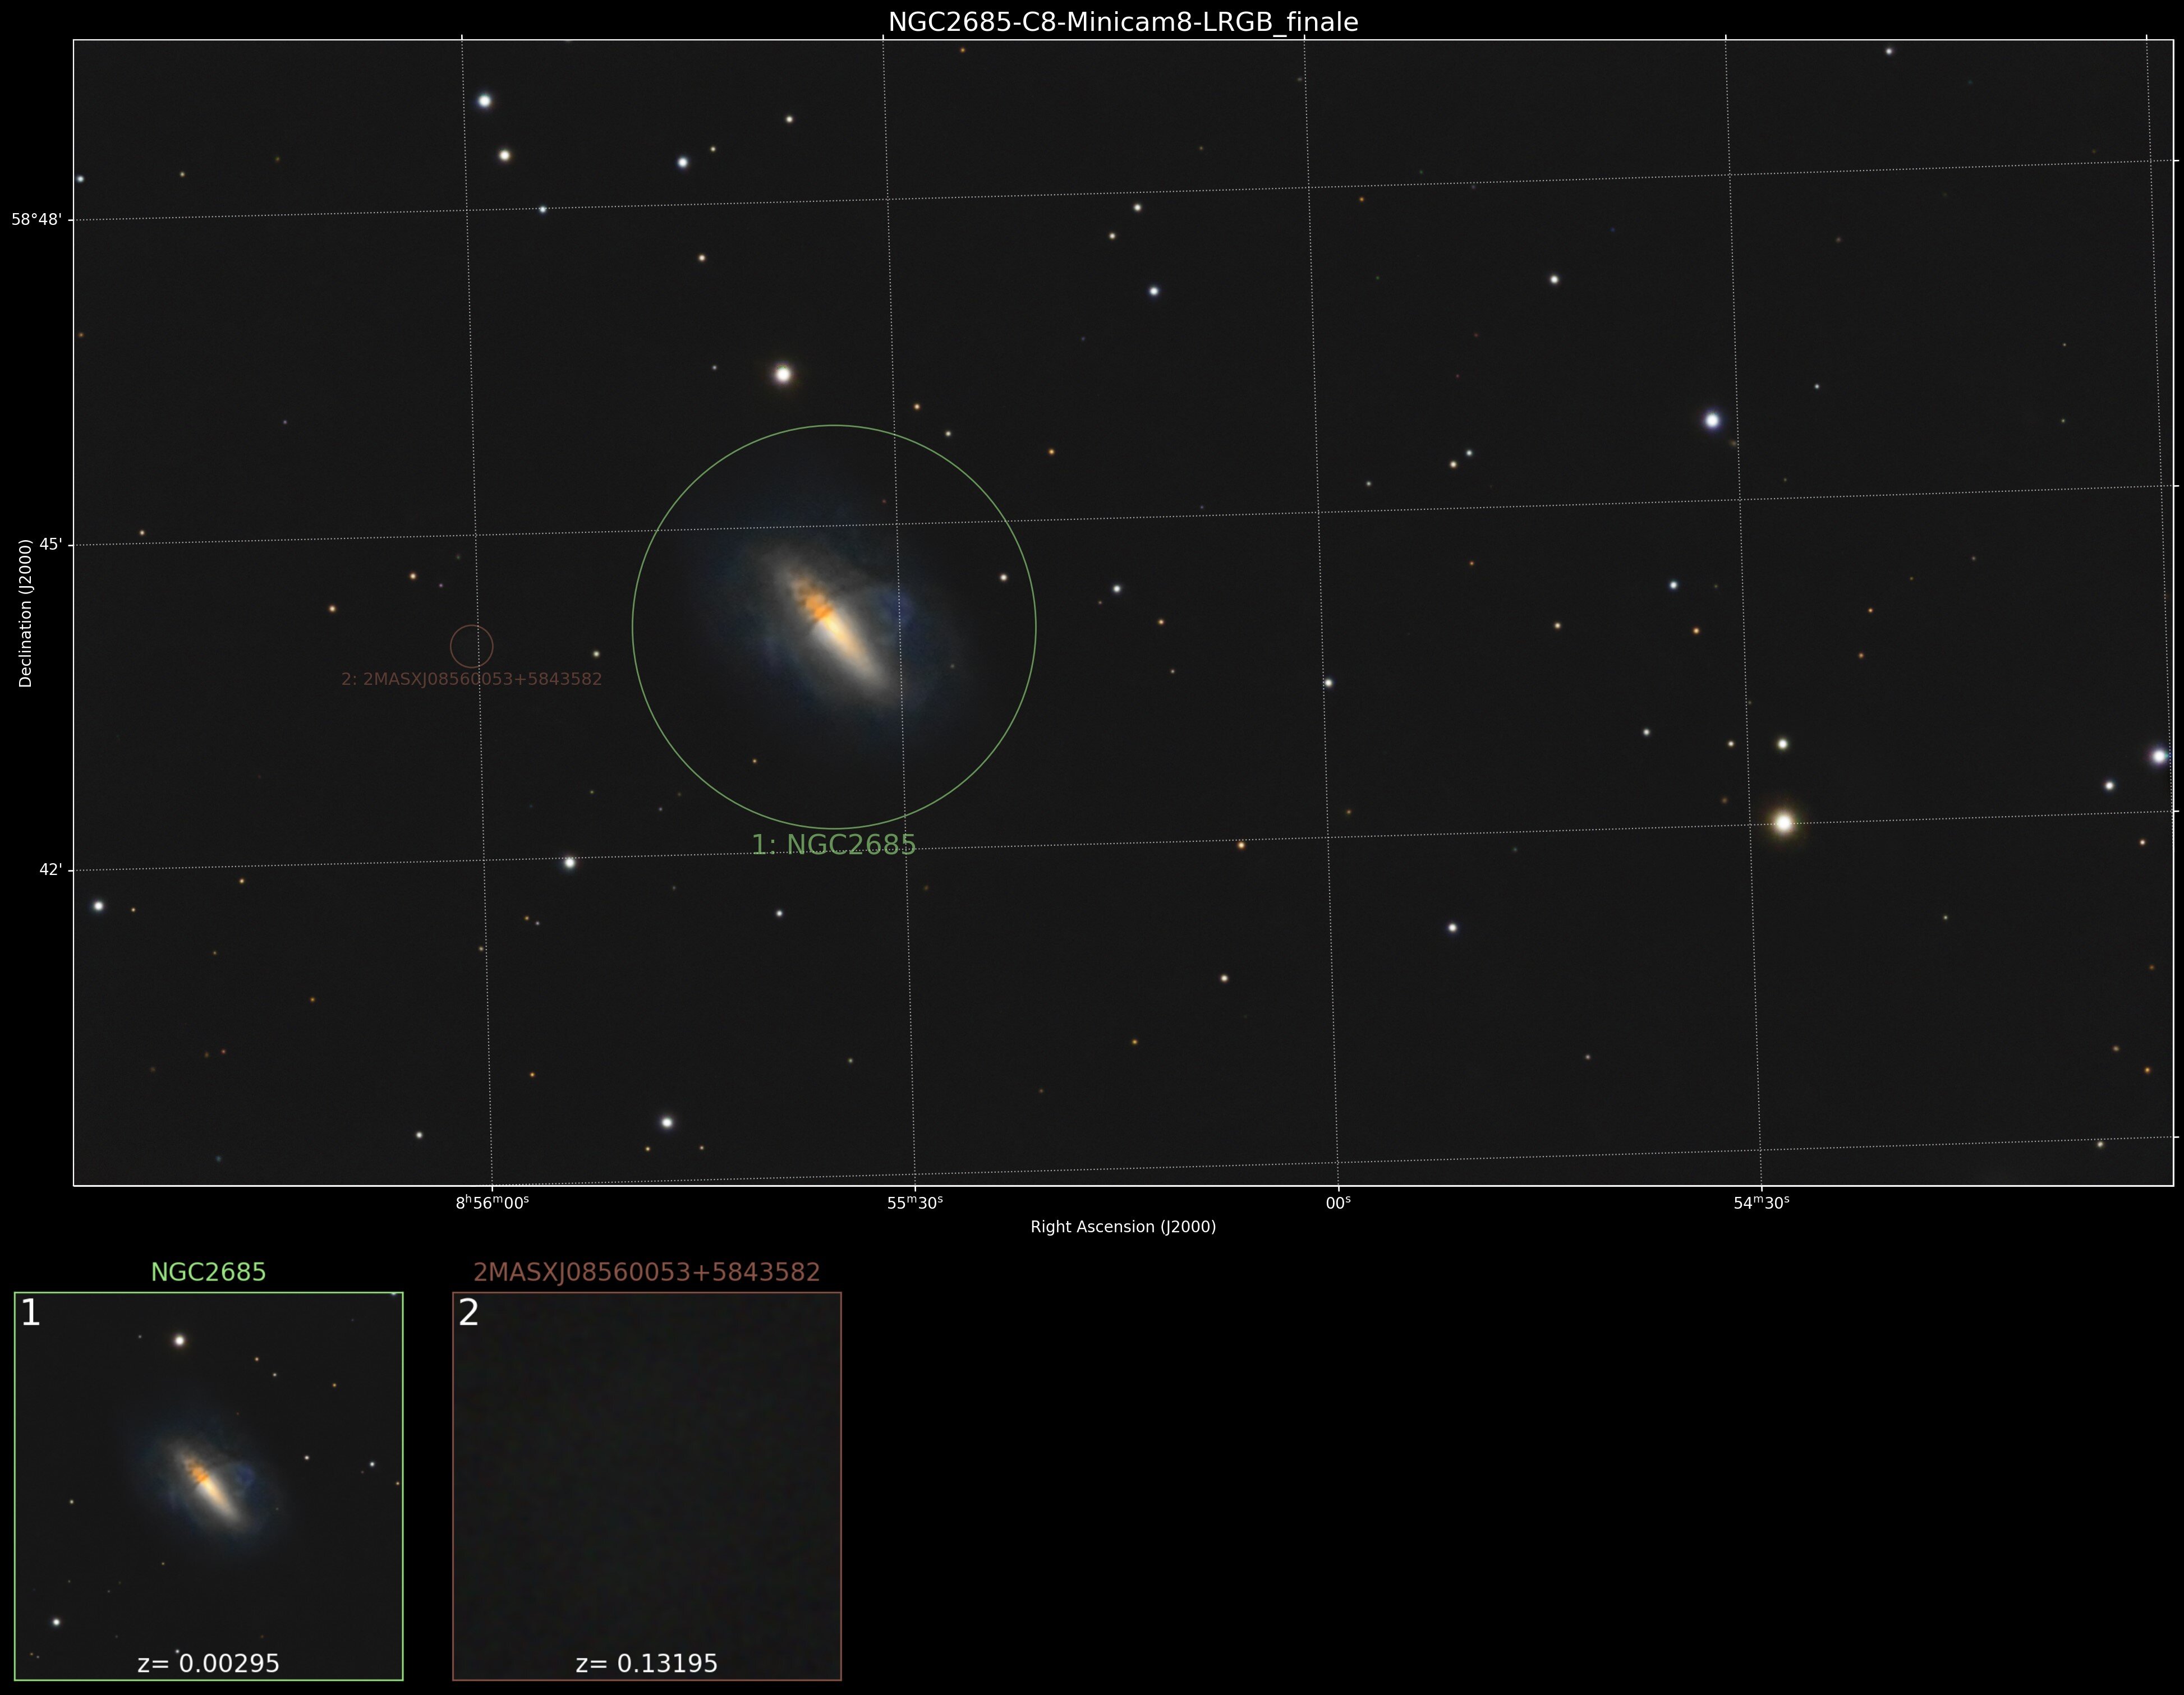2184x1695 pixels.
Task: Click the 54m30s right ascension tick label
Action: pos(1761,1203)
